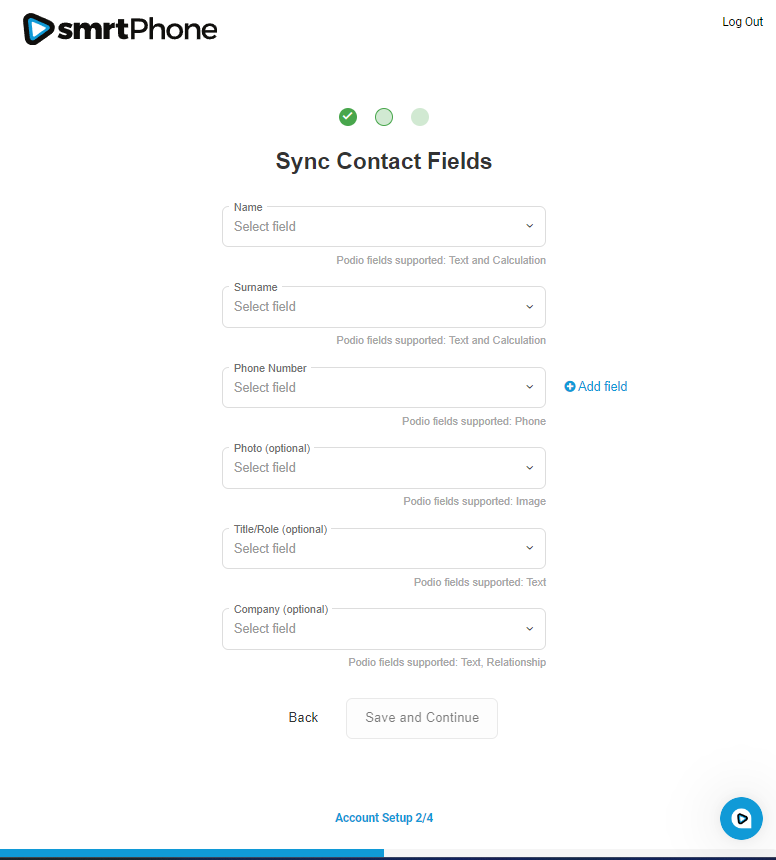Open the Photo (optional) dropdown
Viewport: 776px width, 860px height.
click(383, 468)
